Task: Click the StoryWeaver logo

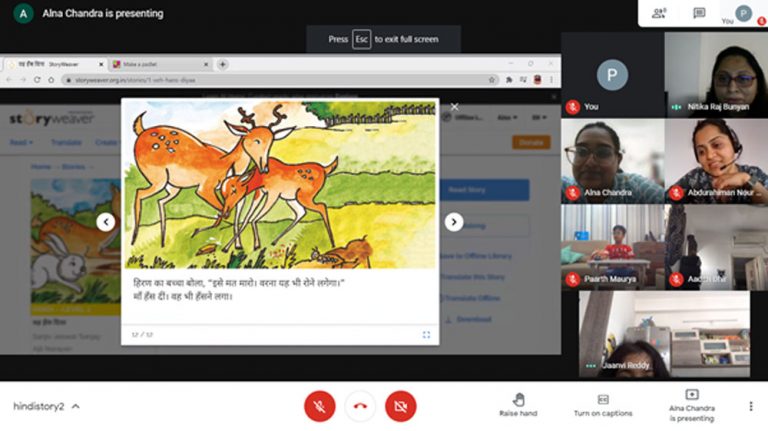Action: (x=51, y=118)
